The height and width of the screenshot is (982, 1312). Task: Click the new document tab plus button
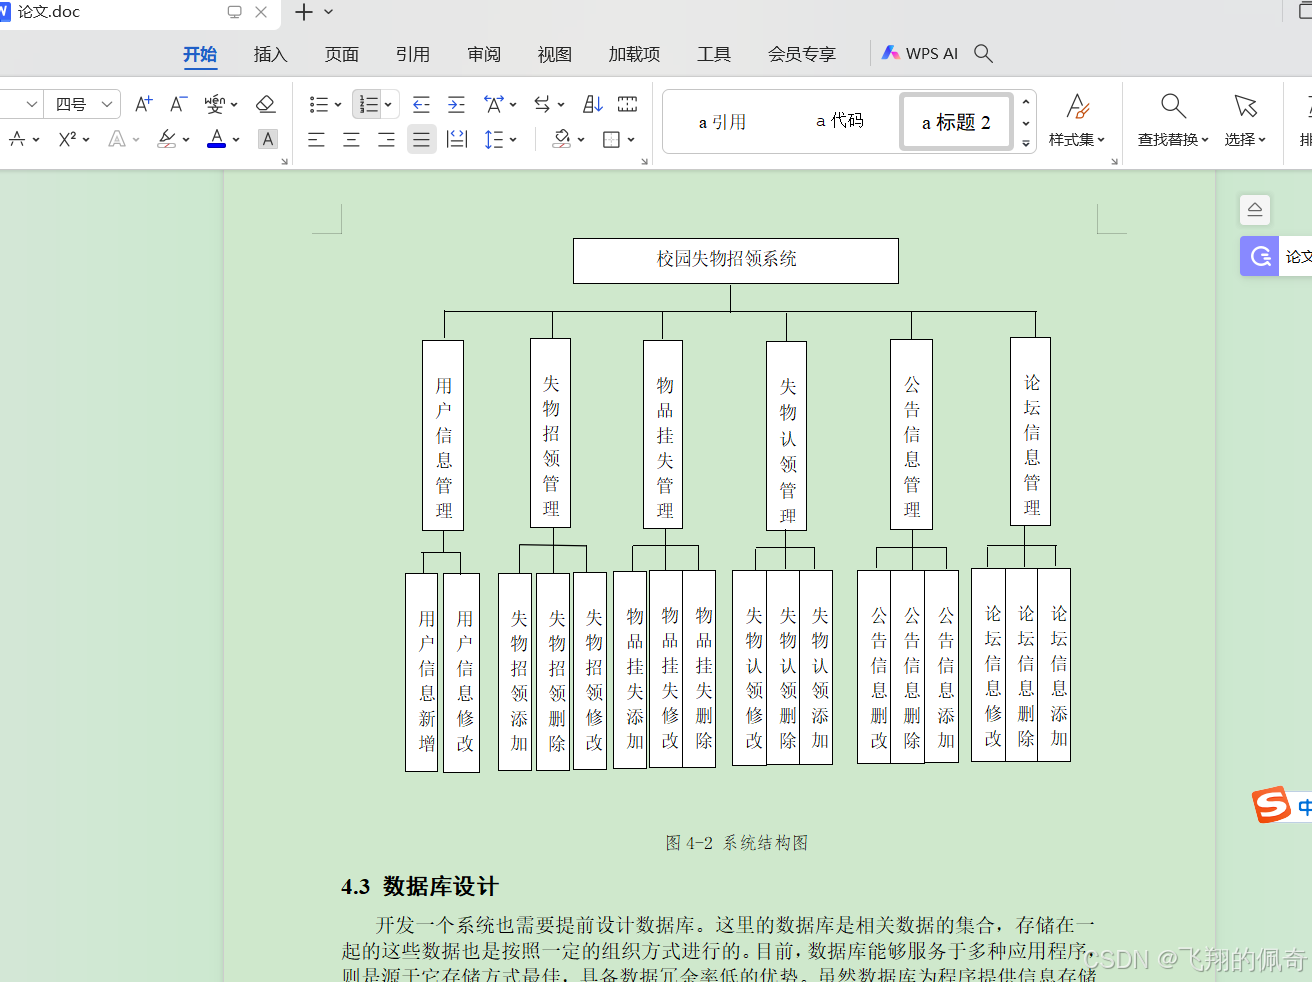(303, 13)
